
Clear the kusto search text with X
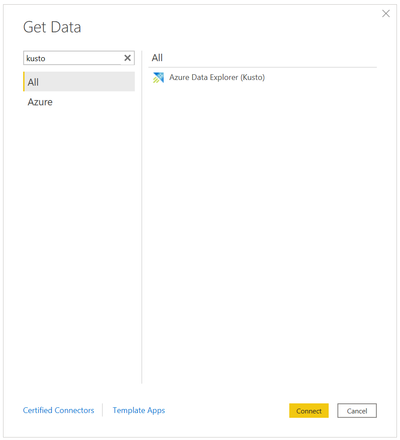[127, 58]
